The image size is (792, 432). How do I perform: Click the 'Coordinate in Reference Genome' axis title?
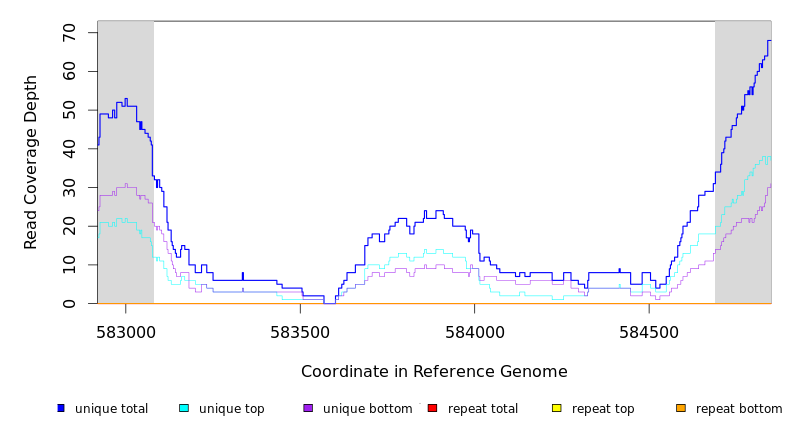(x=434, y=372)
